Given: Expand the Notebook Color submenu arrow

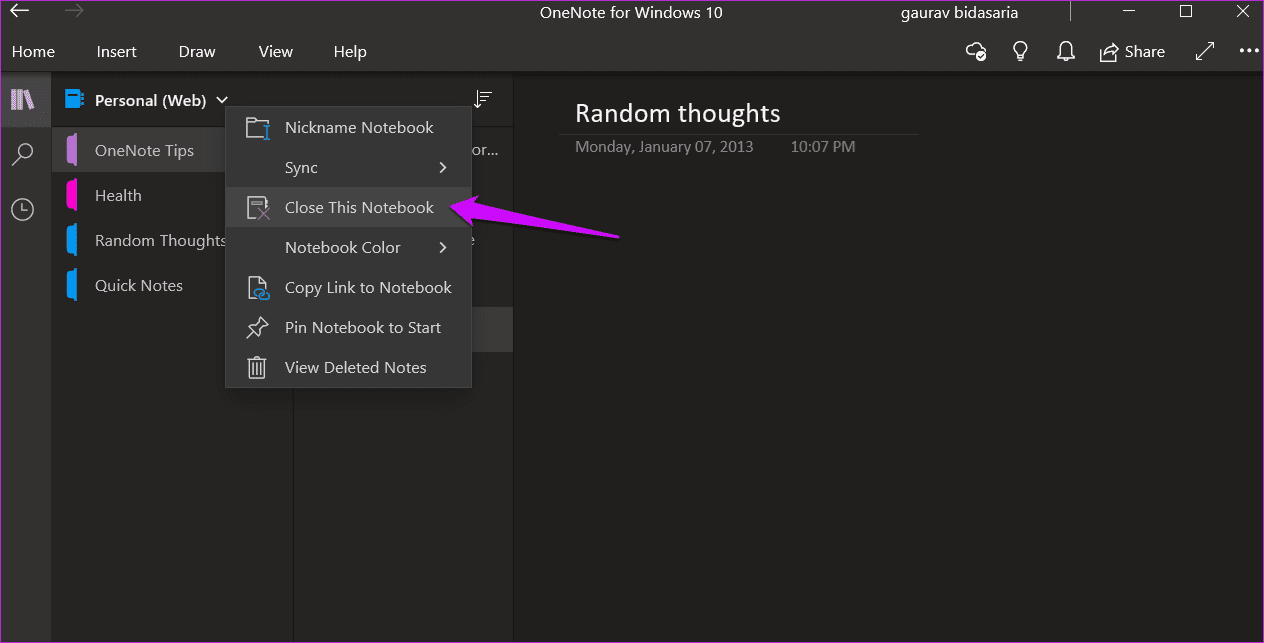Looking at the screenshot, I should pos(443,247).
